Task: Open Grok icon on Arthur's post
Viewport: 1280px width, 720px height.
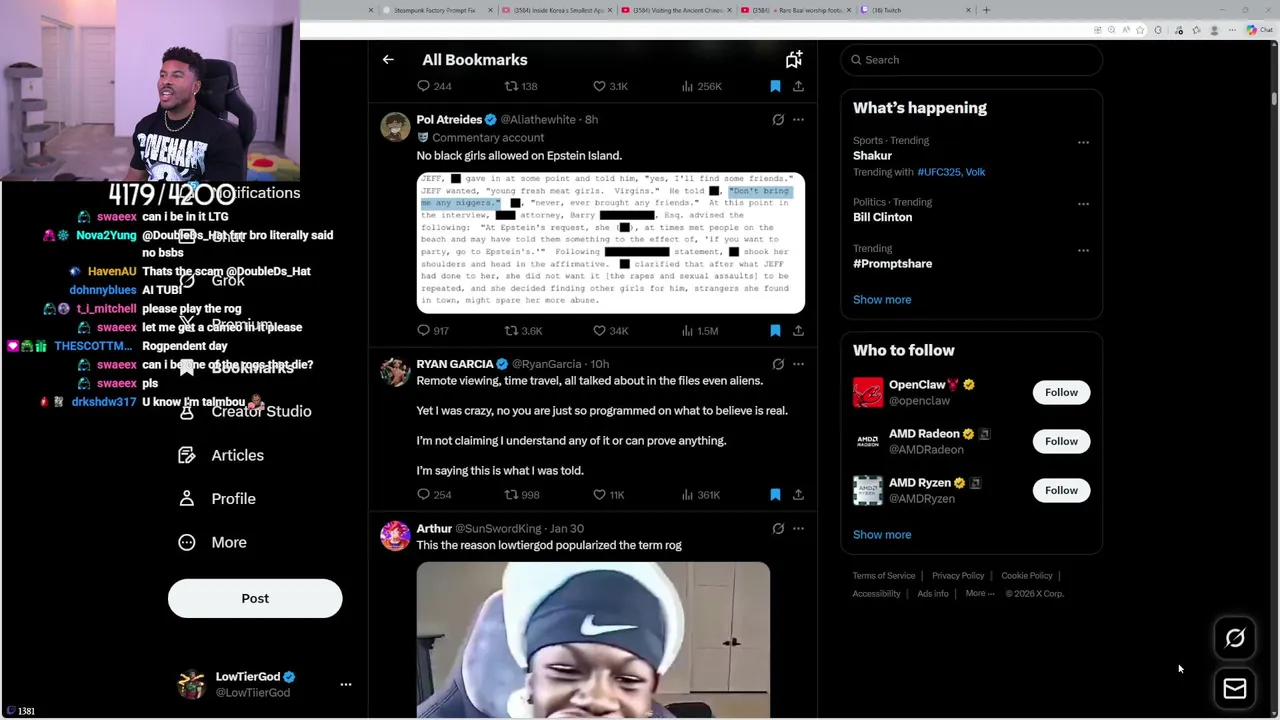Action: [778, 529]
